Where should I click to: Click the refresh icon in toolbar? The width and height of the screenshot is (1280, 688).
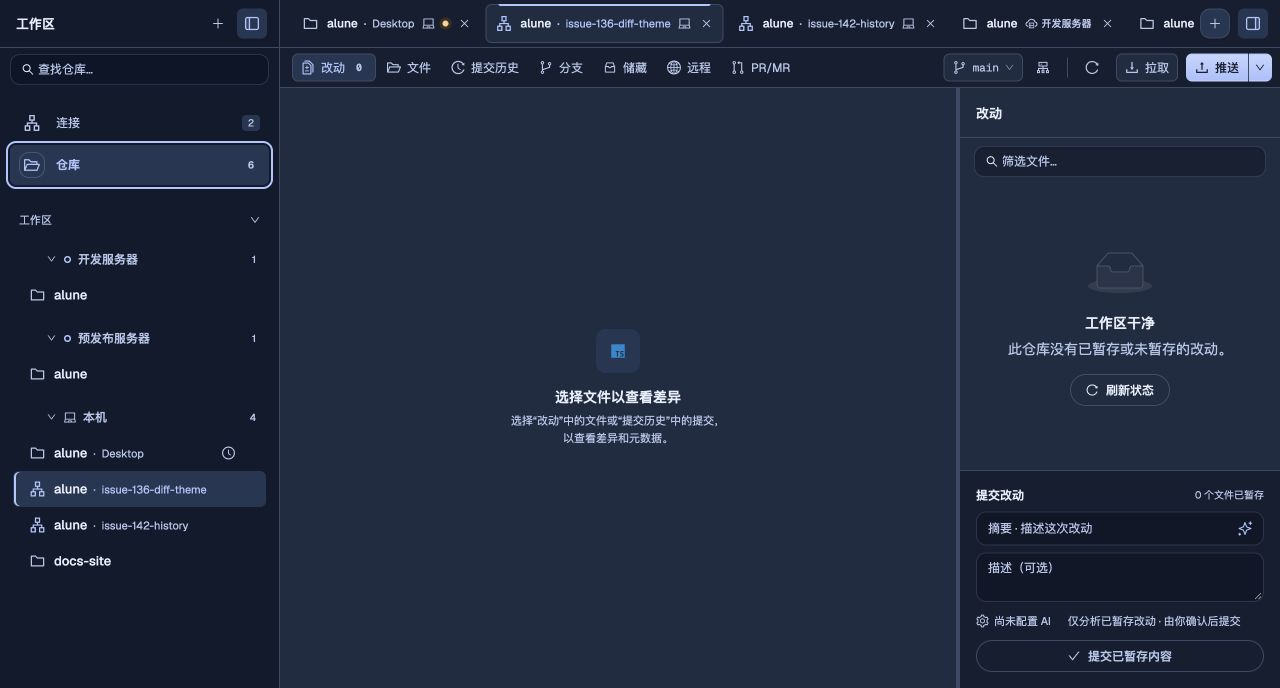tap(1092, 68)
